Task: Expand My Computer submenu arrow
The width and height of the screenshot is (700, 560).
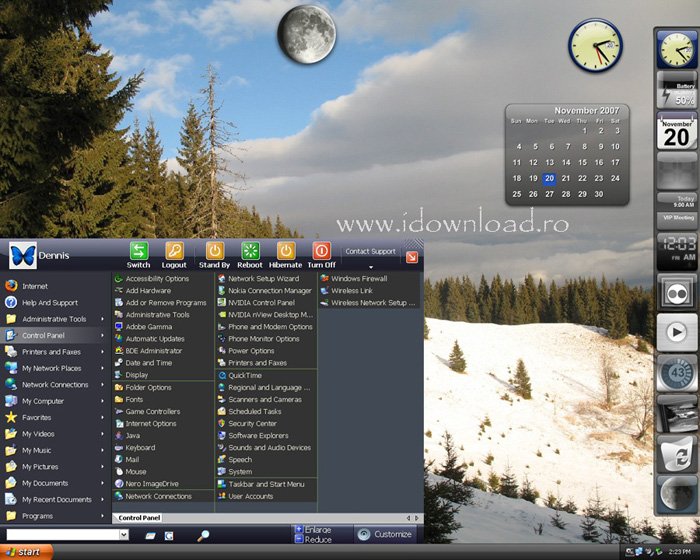Action: [x=103, y=401]
